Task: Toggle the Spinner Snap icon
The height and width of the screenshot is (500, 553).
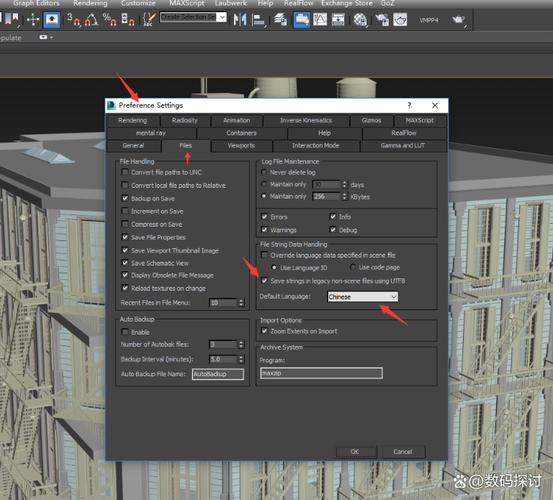Action: 128,19
